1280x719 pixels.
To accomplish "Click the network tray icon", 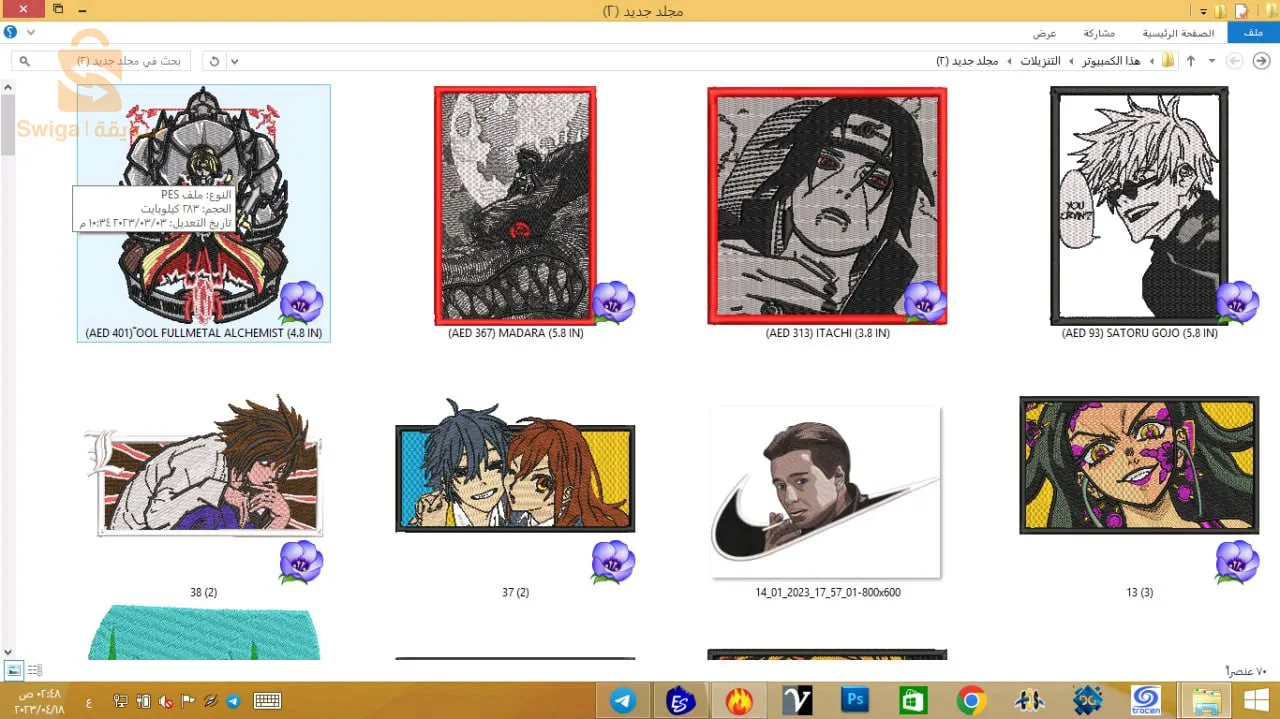I will pyautogui.click(x=121, y=701).
